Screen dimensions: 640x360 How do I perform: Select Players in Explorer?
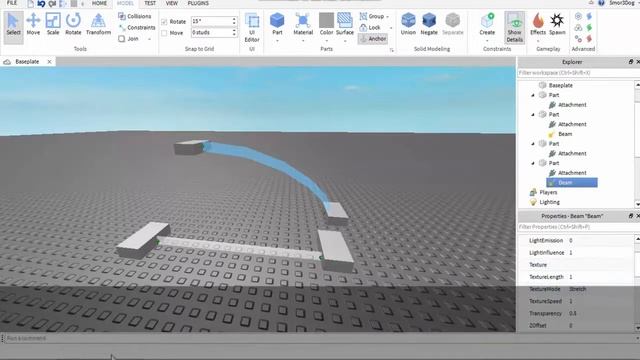pos(548,192)
